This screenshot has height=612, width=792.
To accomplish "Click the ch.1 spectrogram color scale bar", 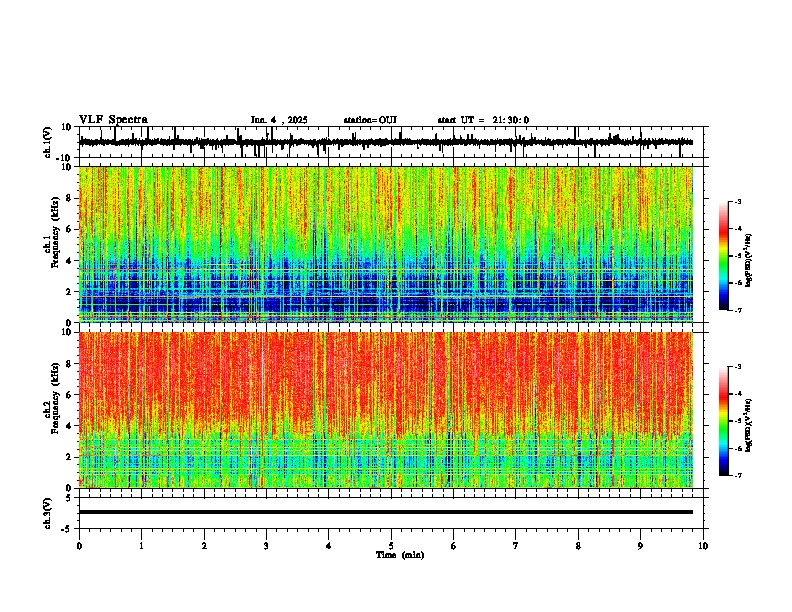I will (723, 256).
